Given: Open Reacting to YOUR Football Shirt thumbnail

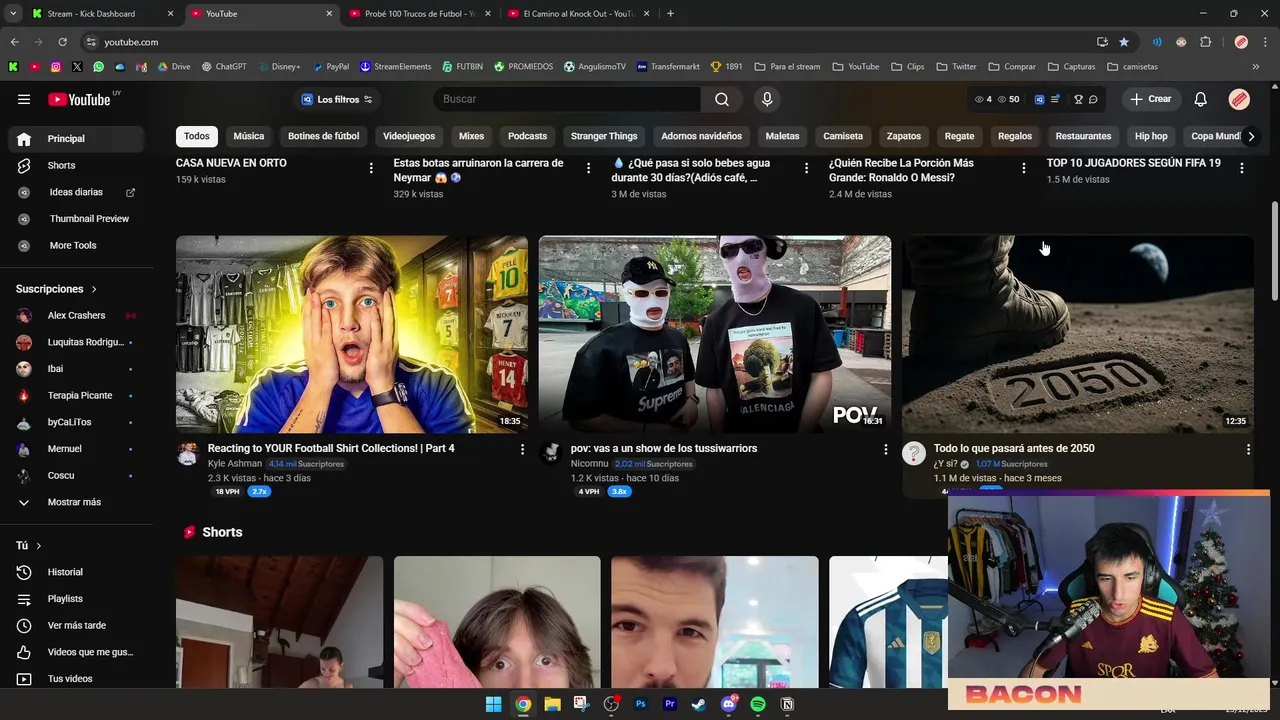Looking at the screenshot, I should click(352, 334).
